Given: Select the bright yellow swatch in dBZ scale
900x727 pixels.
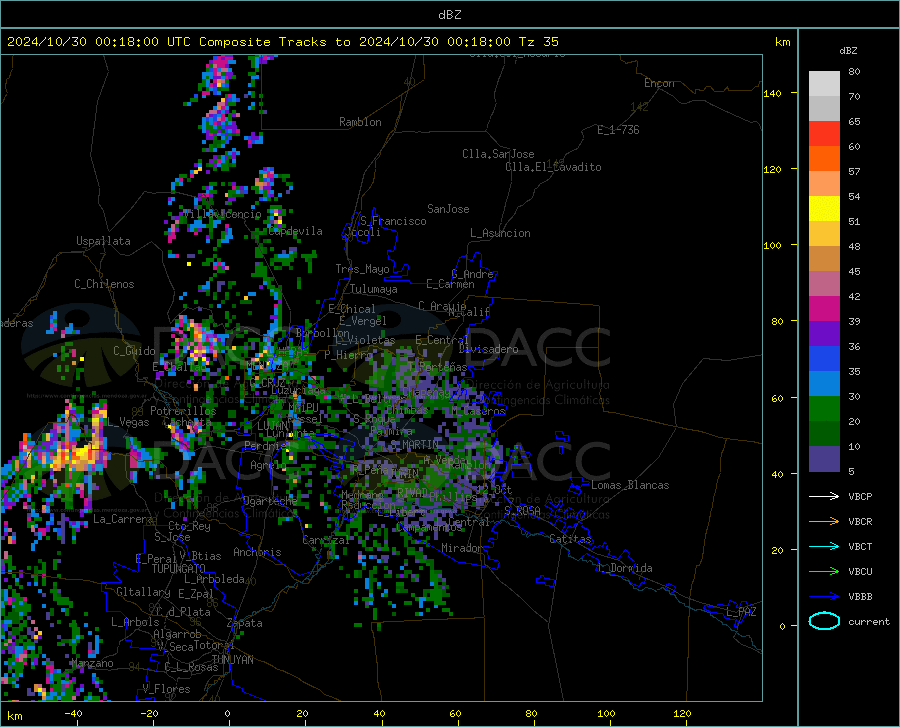Looking at the screenshot, I should point(824,209).
